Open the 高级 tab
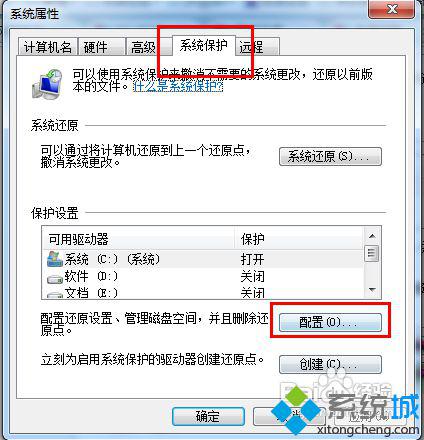Image resolution: width=424 pixels, height=440 pixels. (x=145, y=47)
